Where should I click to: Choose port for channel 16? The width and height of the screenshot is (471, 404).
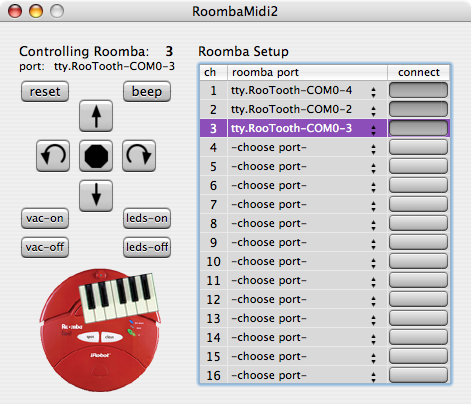[307, 375]
